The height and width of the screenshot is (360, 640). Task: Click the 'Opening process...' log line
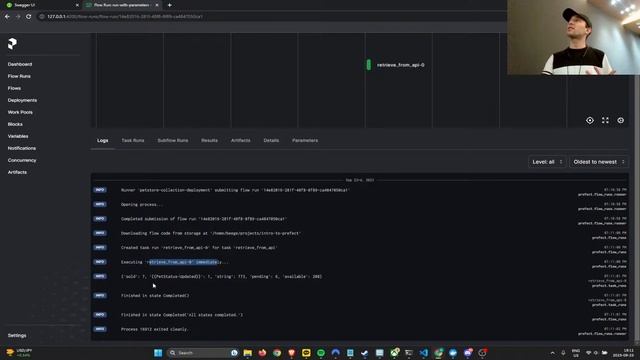pyautogui.click(x=142, y=204)
